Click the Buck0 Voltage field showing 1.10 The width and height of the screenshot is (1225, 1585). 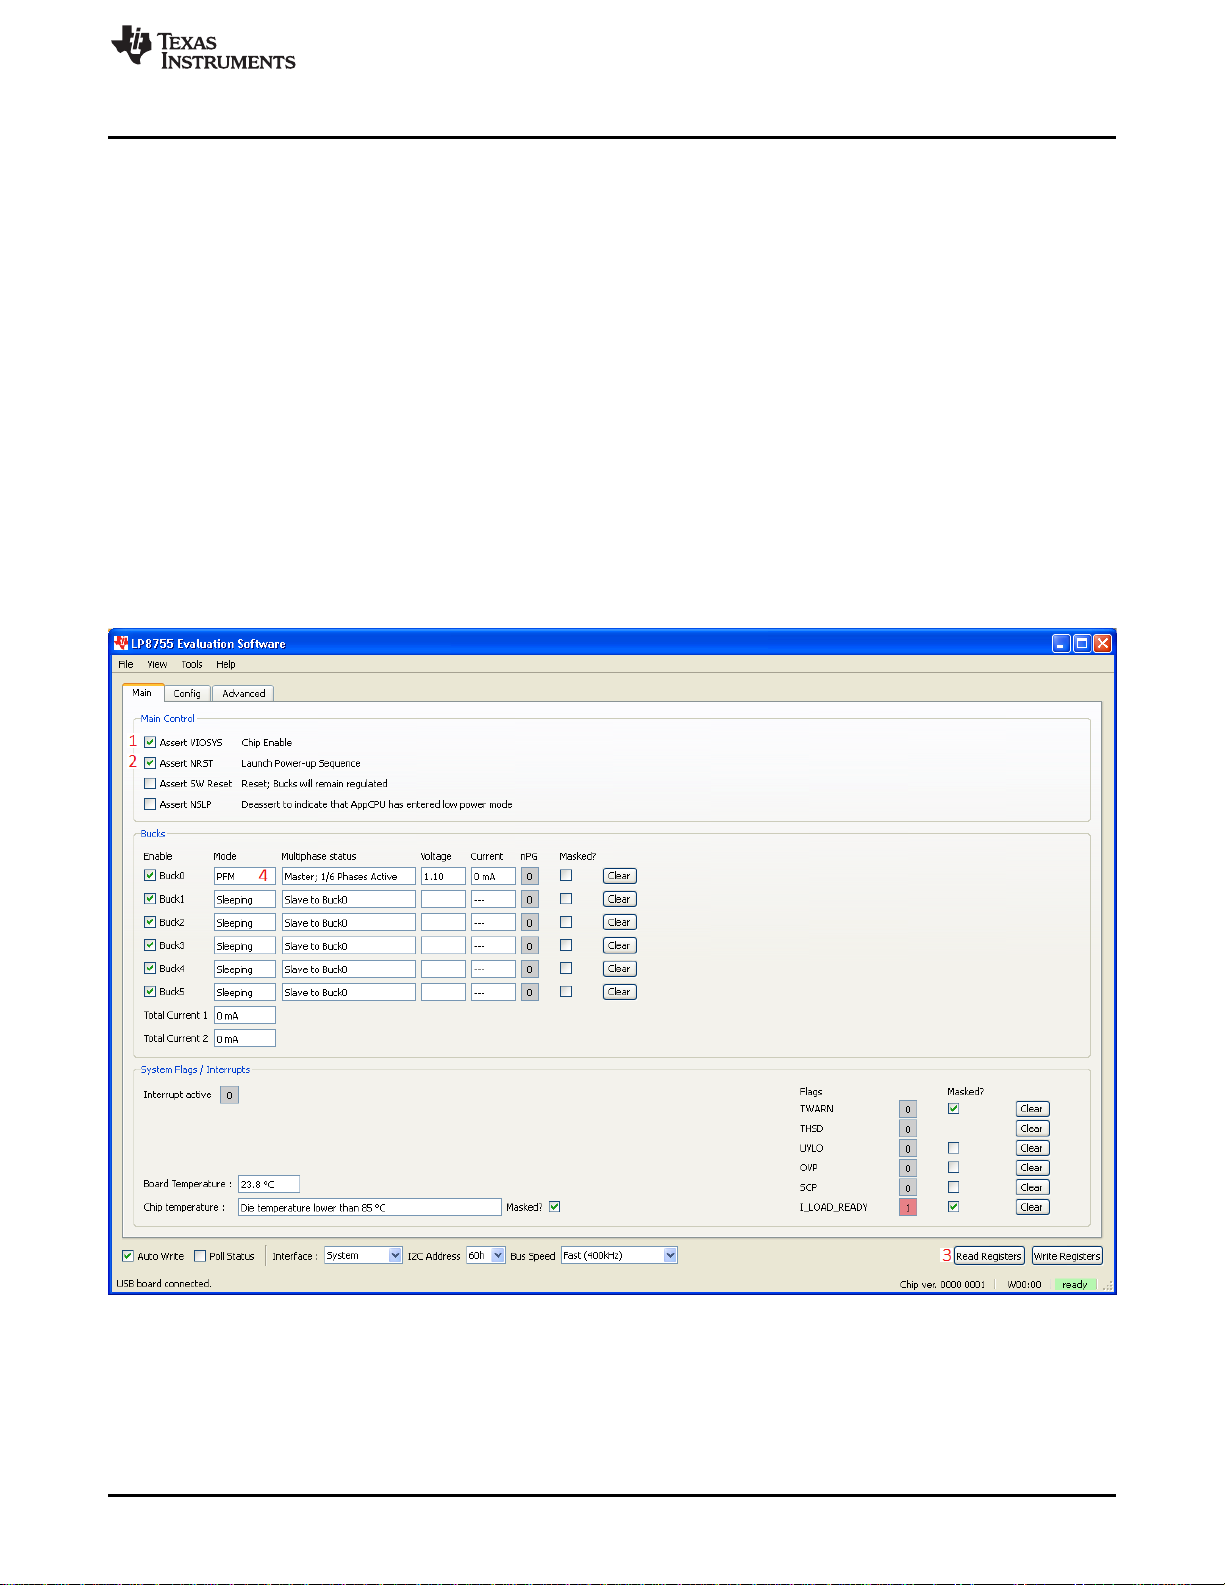tap(443, 876)
